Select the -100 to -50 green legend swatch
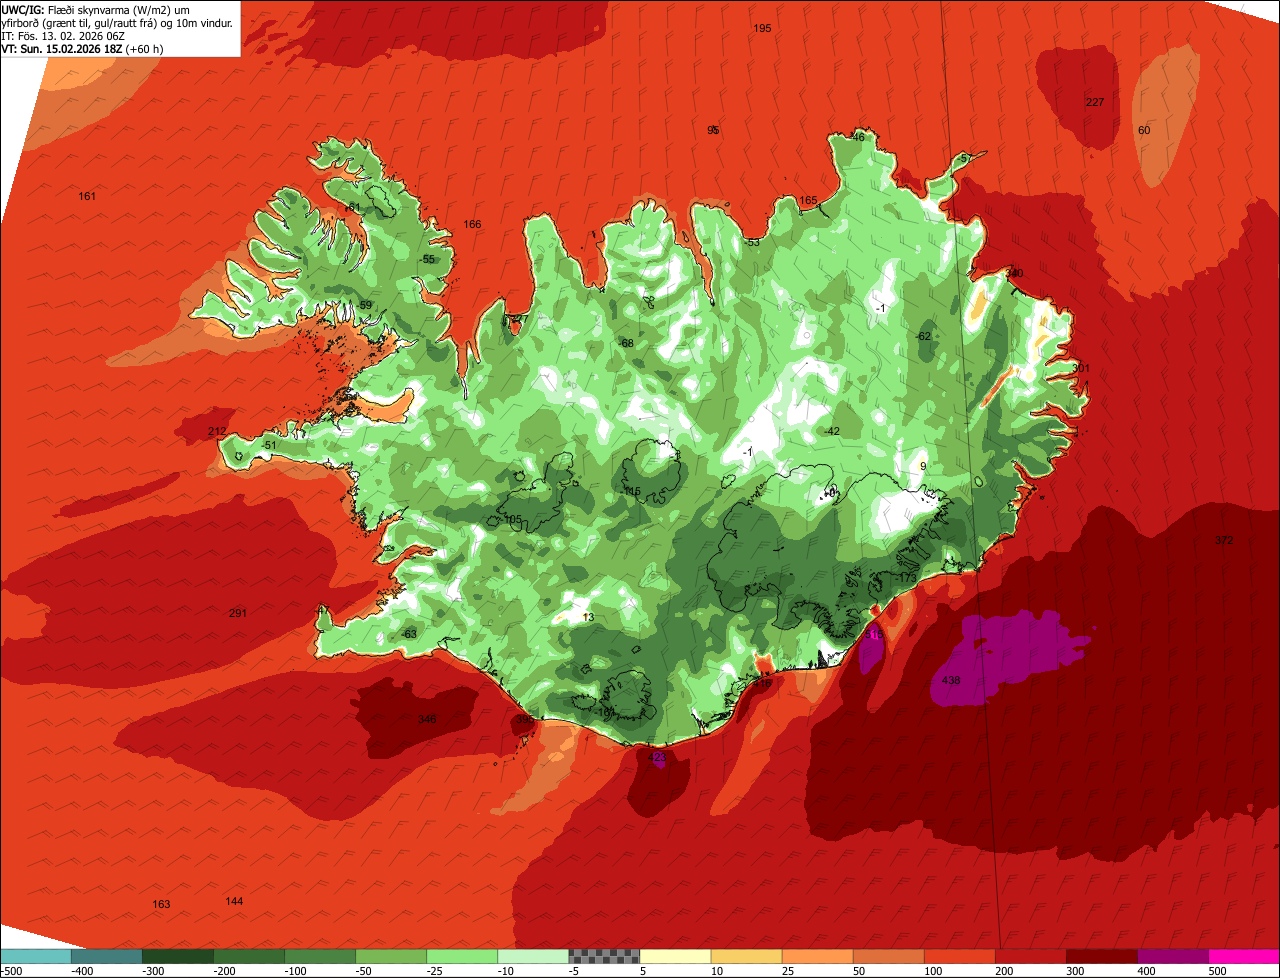The width and height of the screenshot is (1280, 978). [x=320, y=956]
